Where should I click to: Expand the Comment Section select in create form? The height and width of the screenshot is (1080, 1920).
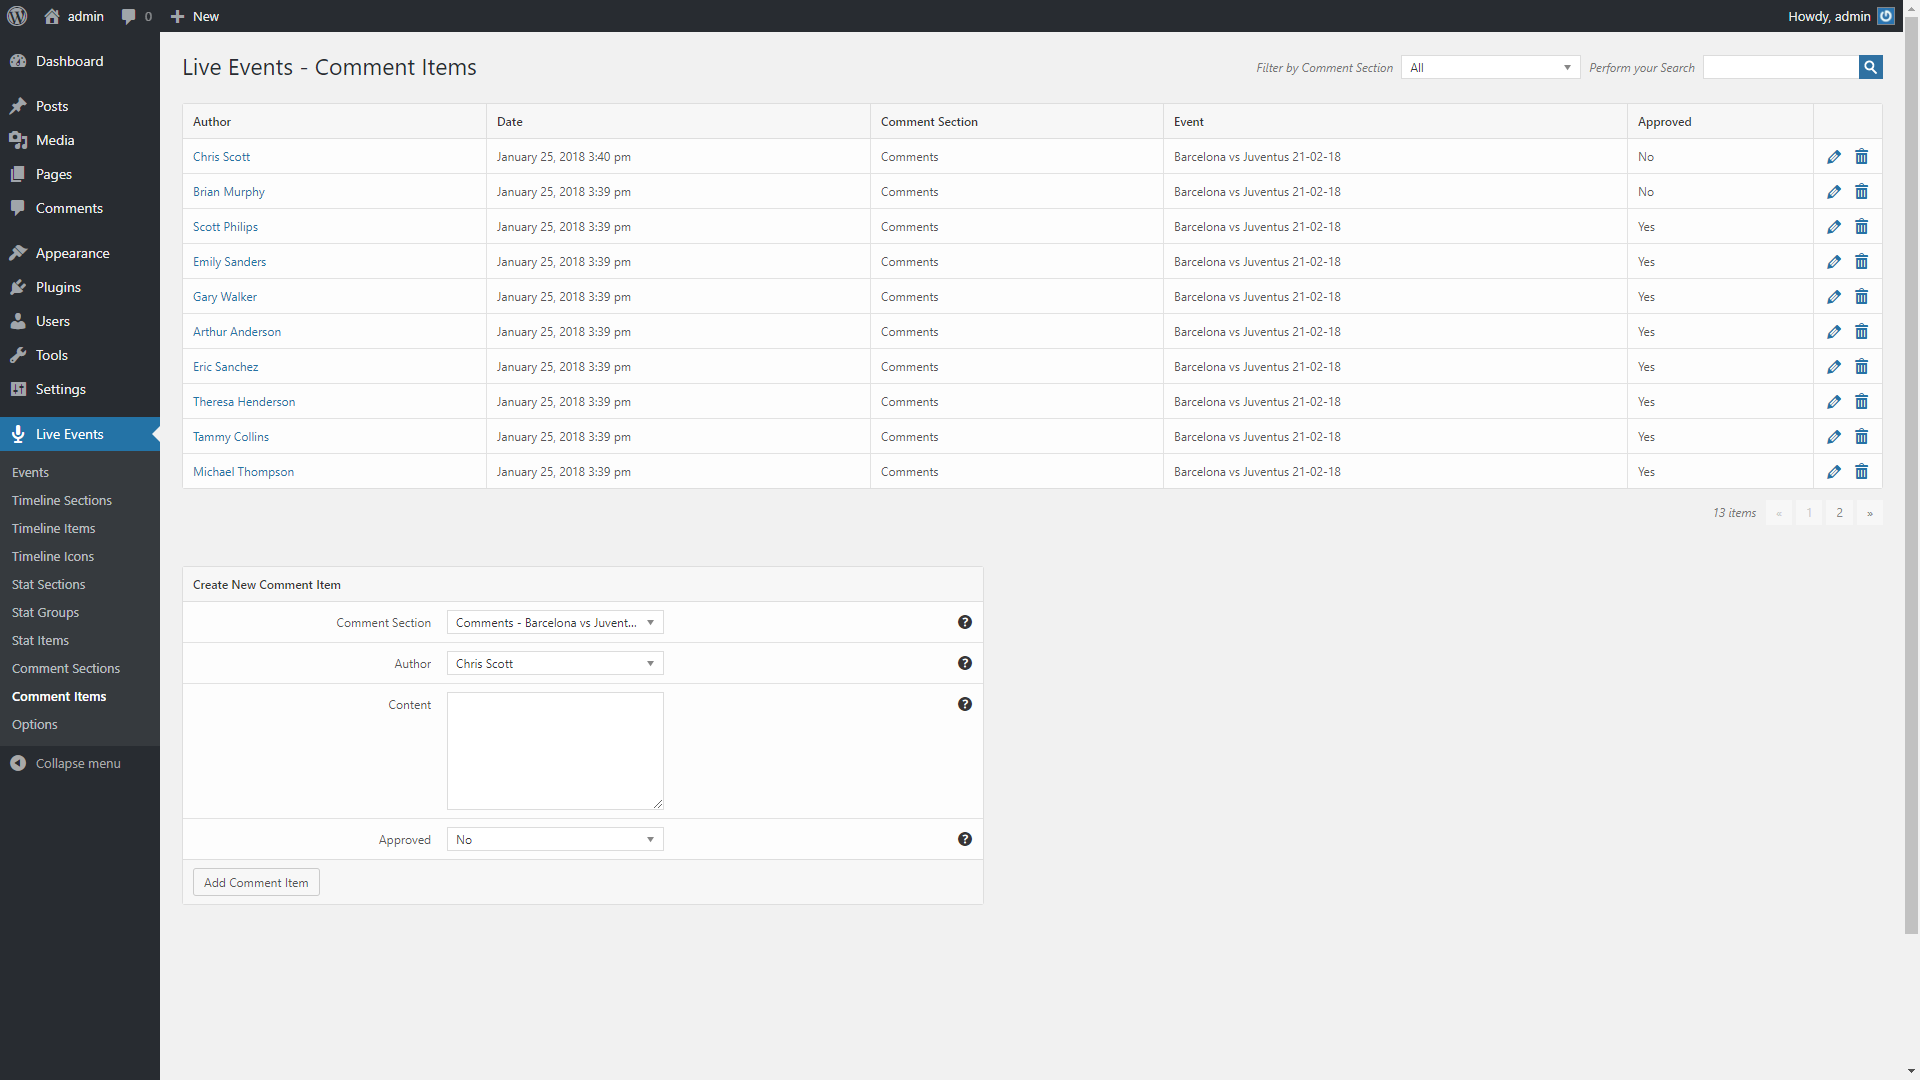tap(554, 622)
